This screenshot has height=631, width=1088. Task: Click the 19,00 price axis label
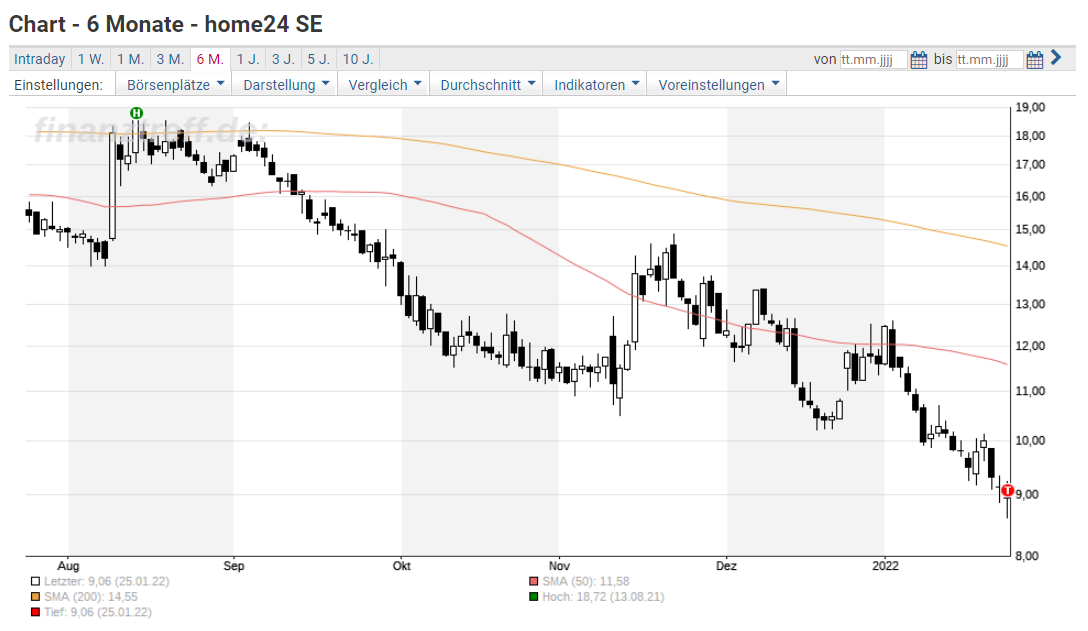point(1030,108)
